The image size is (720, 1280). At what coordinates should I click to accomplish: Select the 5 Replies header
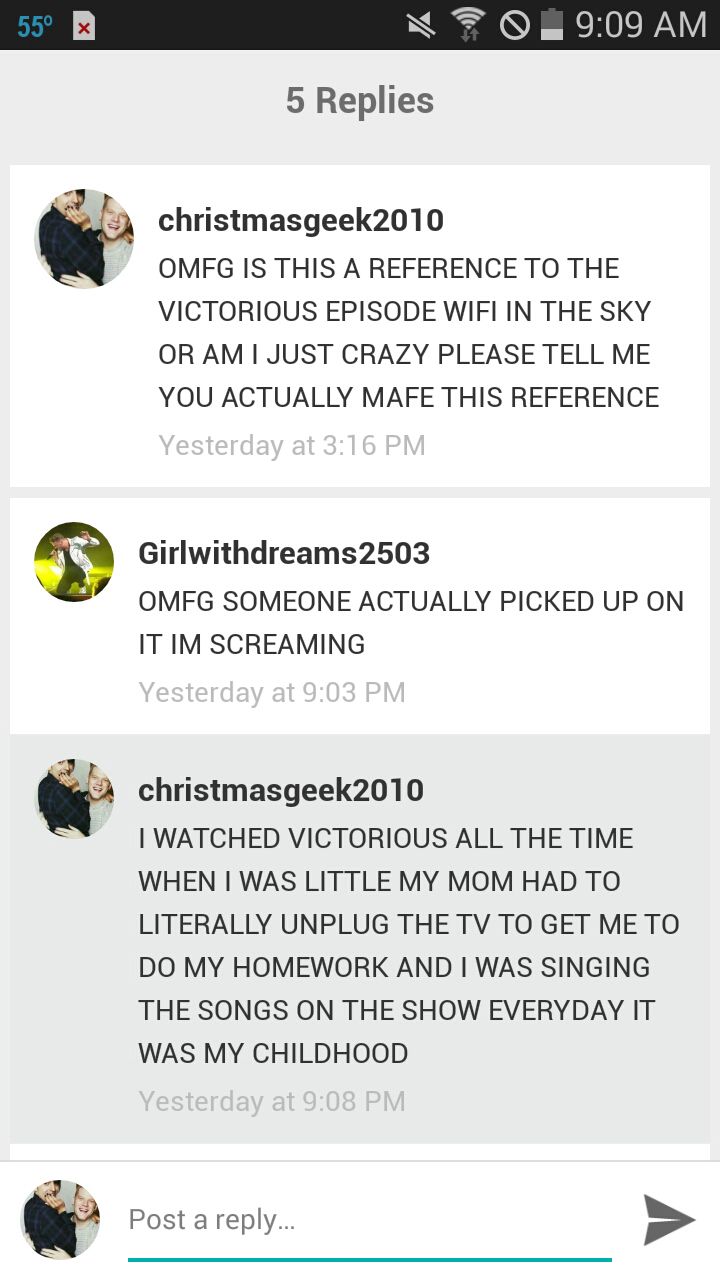coord(360,100)
